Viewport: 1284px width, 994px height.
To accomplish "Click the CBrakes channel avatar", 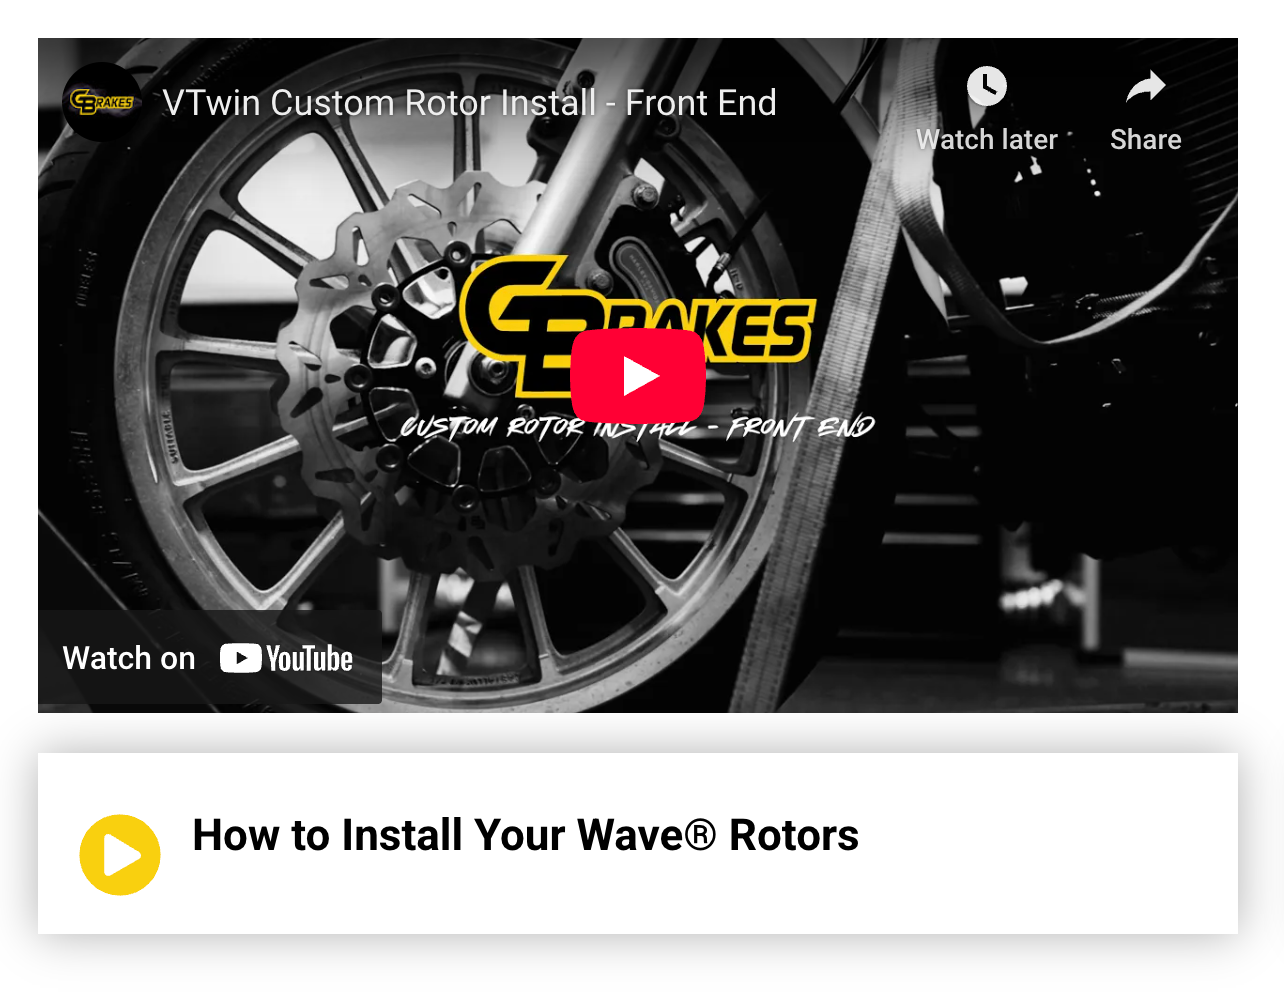I will [102, 102].
